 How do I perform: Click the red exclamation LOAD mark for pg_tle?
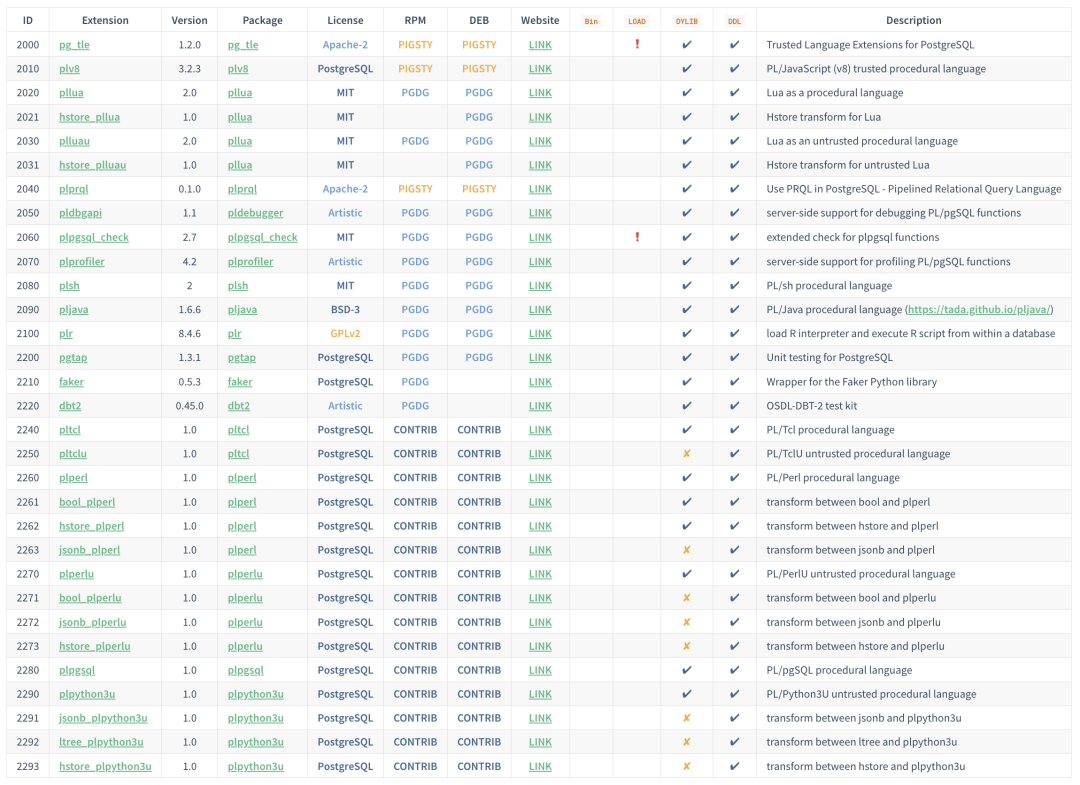pos(637,44)
